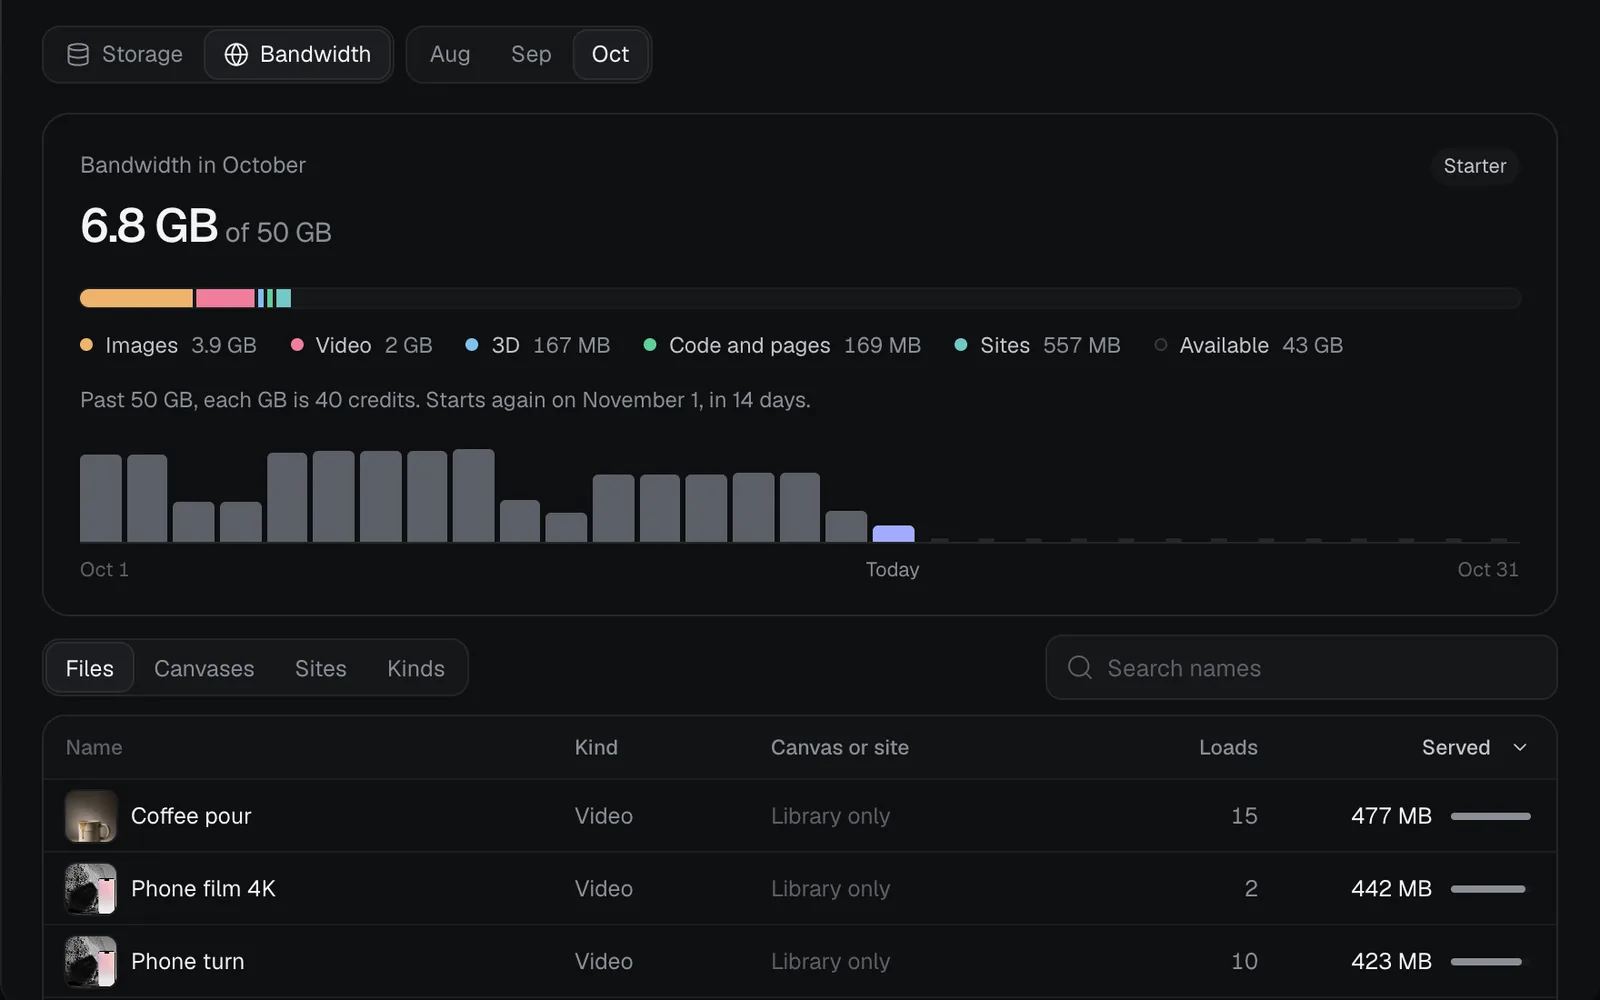Click the 6.8 GB usage total

click(149, 226)
